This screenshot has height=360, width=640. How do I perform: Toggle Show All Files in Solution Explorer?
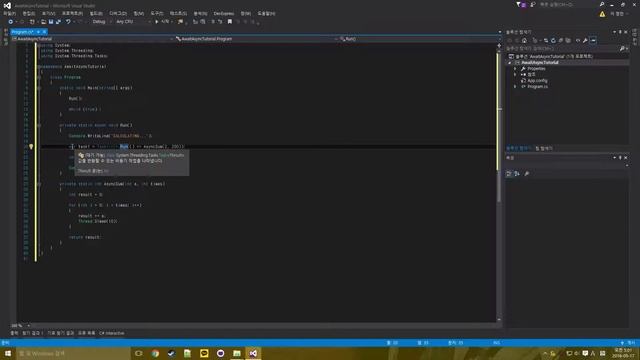click(x=568, y=40)
